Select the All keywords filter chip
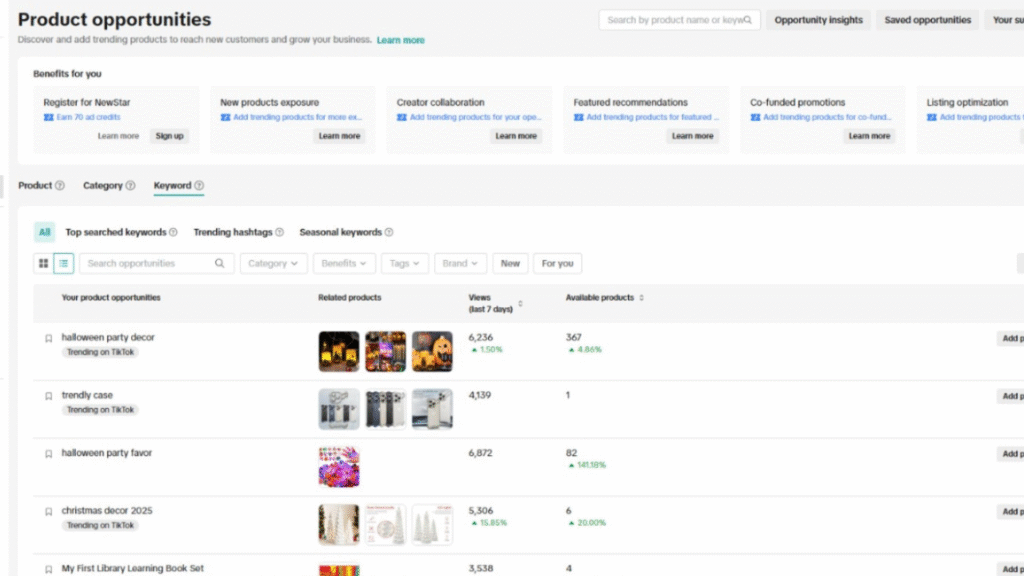The image size is (1024, 576). click(44, 232)
